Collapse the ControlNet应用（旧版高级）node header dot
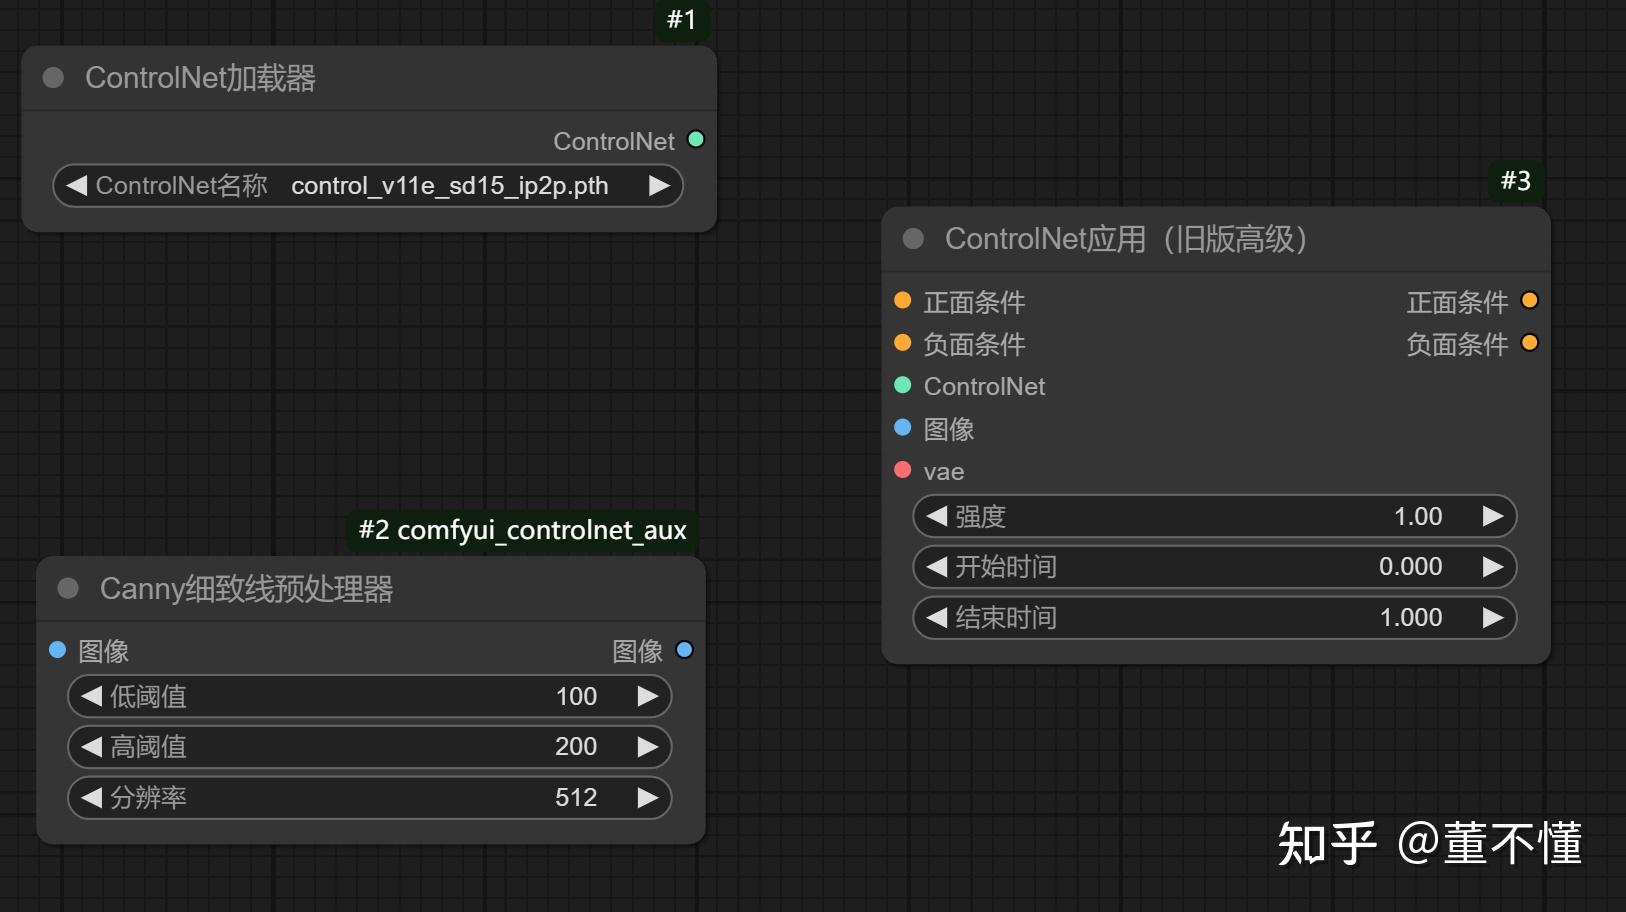 coord(911,239)
